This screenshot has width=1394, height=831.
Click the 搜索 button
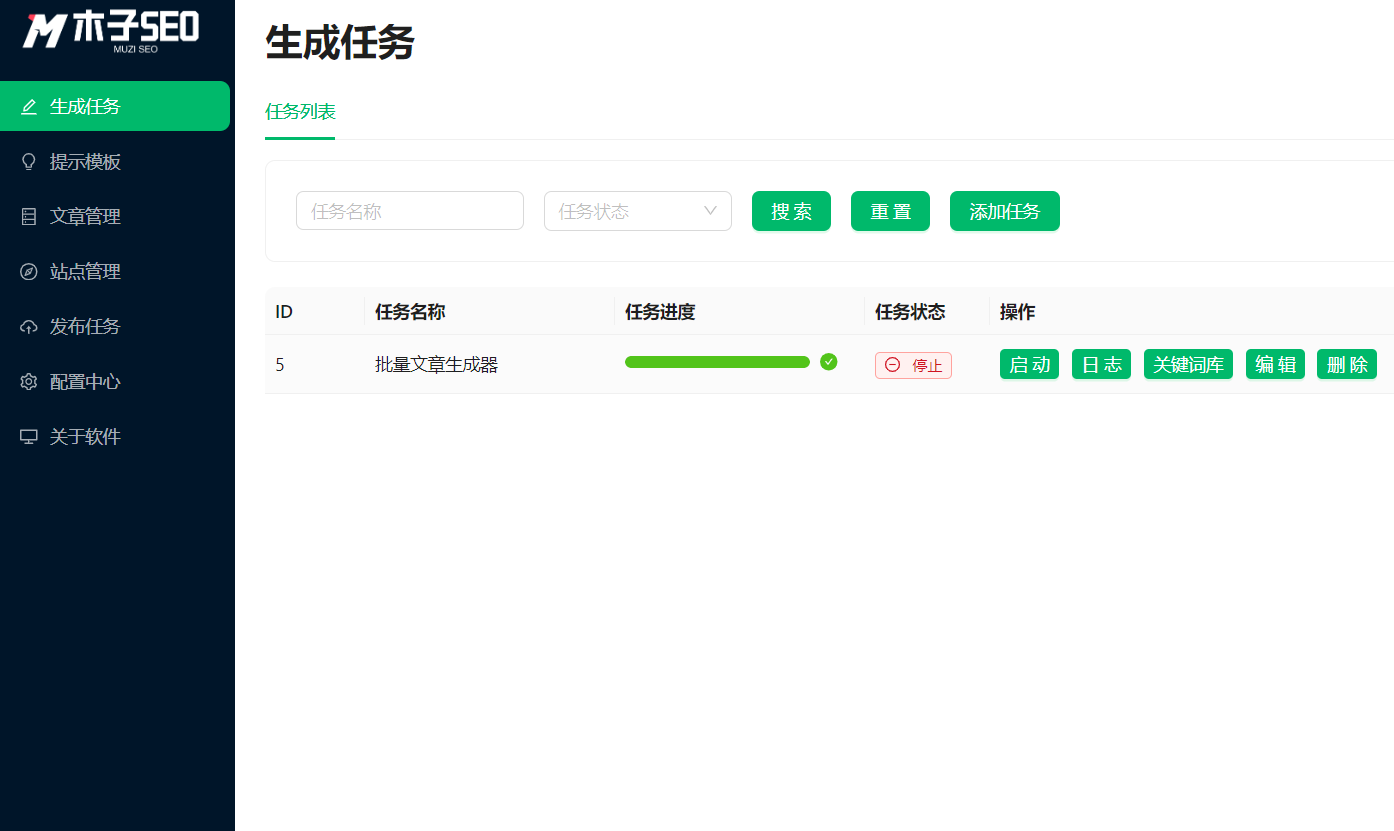point(791,211)
